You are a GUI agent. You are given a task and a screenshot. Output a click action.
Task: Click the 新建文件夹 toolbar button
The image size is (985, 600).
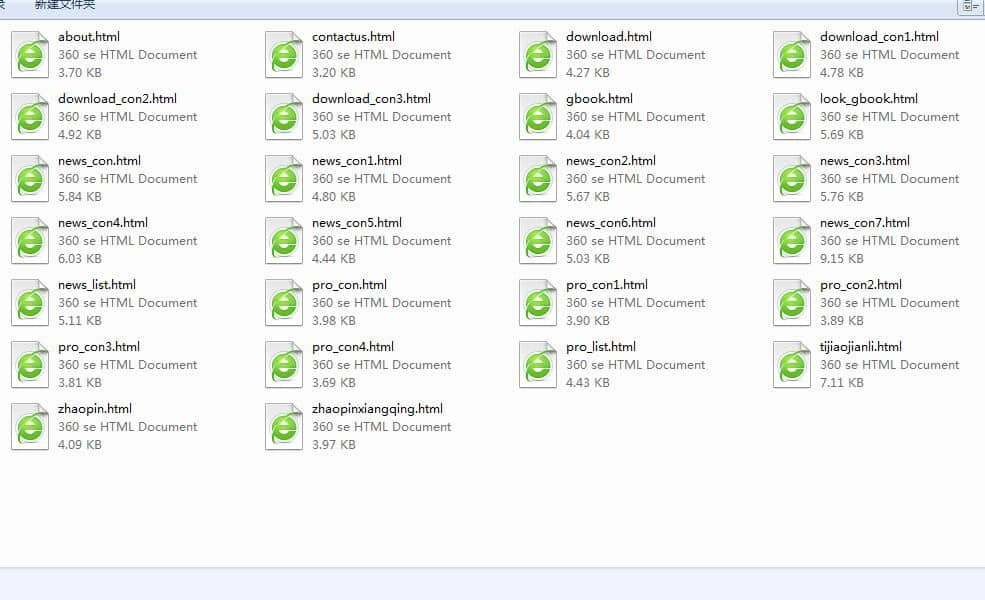point(65,5)
